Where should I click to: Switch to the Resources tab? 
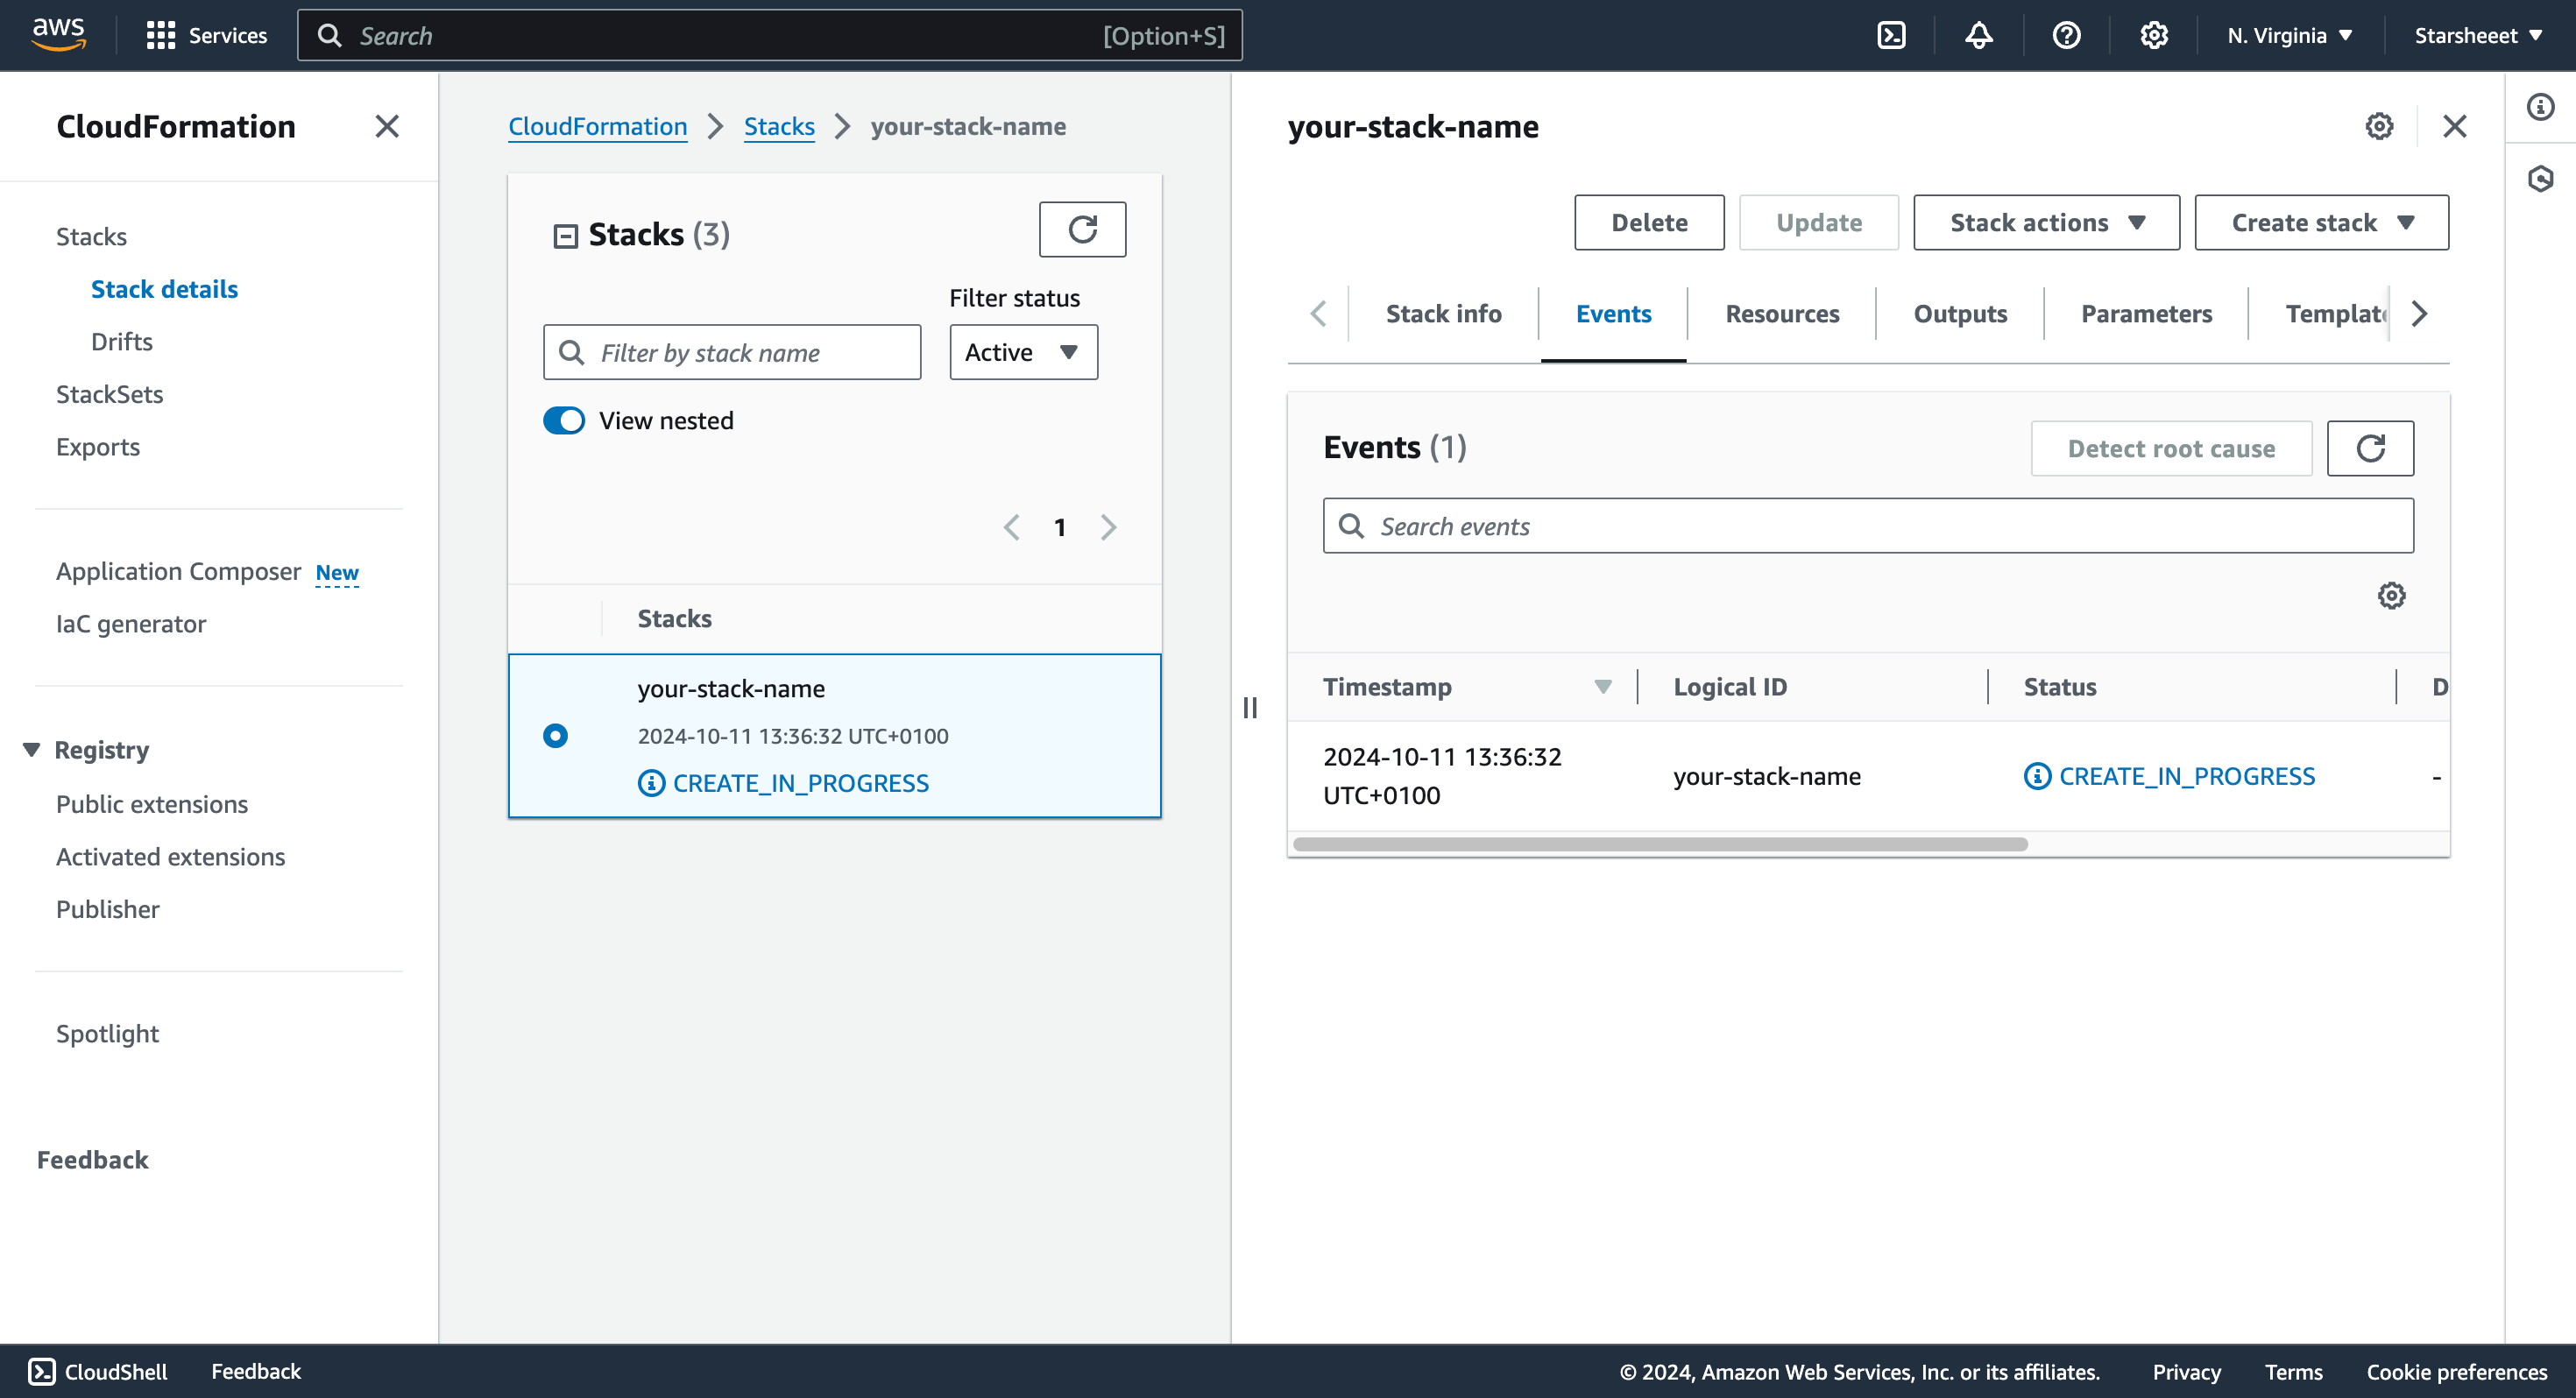(1782, 314)
